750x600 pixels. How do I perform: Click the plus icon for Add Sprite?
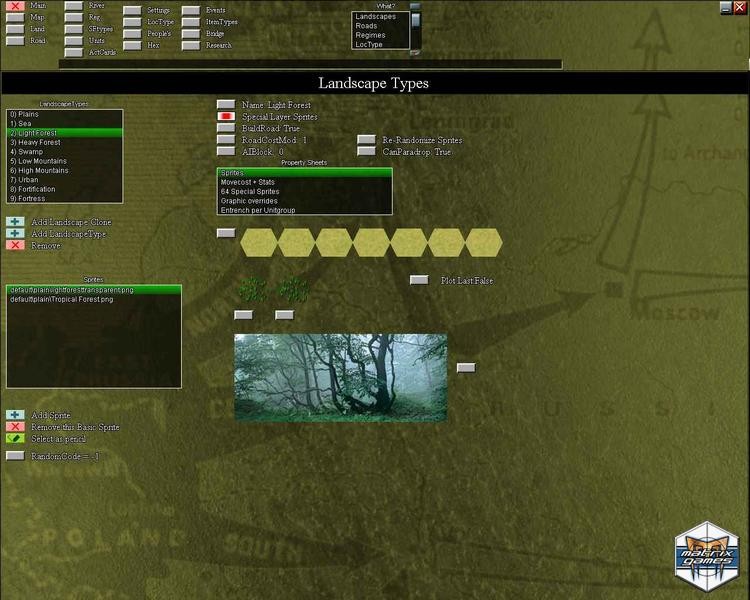(x=15, y=415)
